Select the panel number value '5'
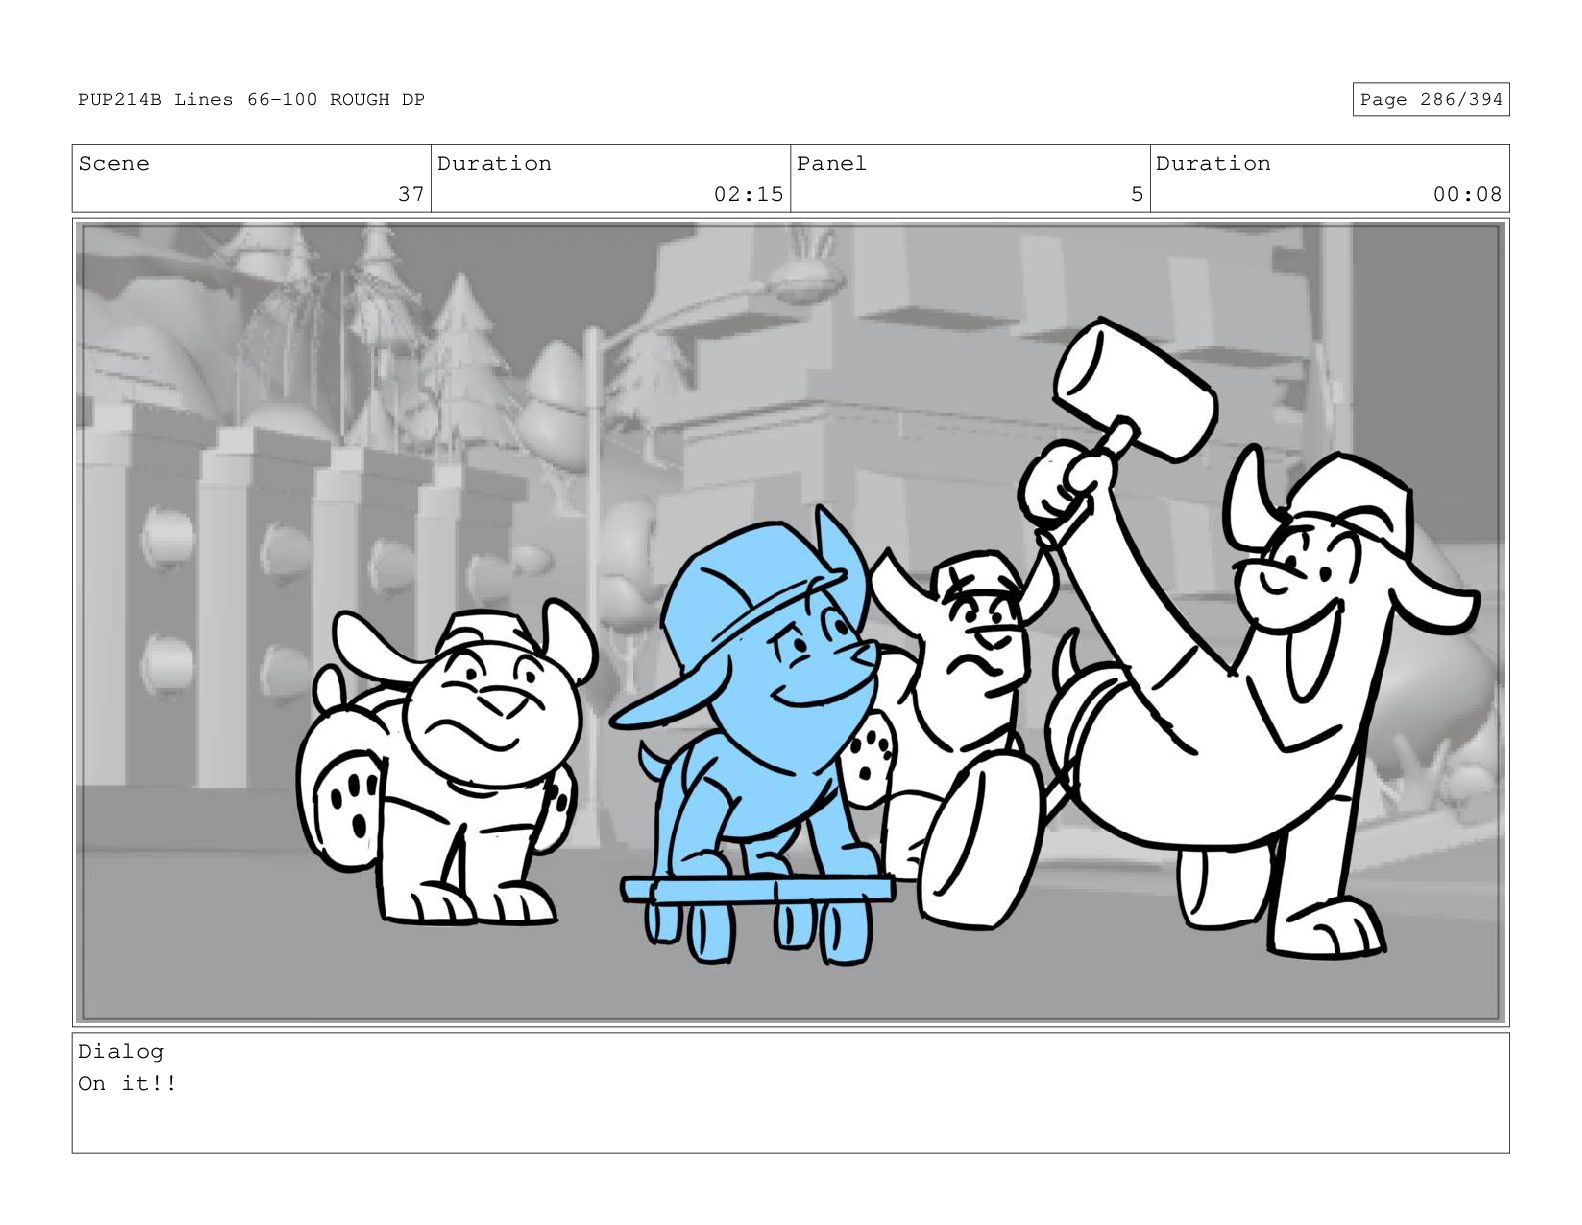 tap(1136, 194)
